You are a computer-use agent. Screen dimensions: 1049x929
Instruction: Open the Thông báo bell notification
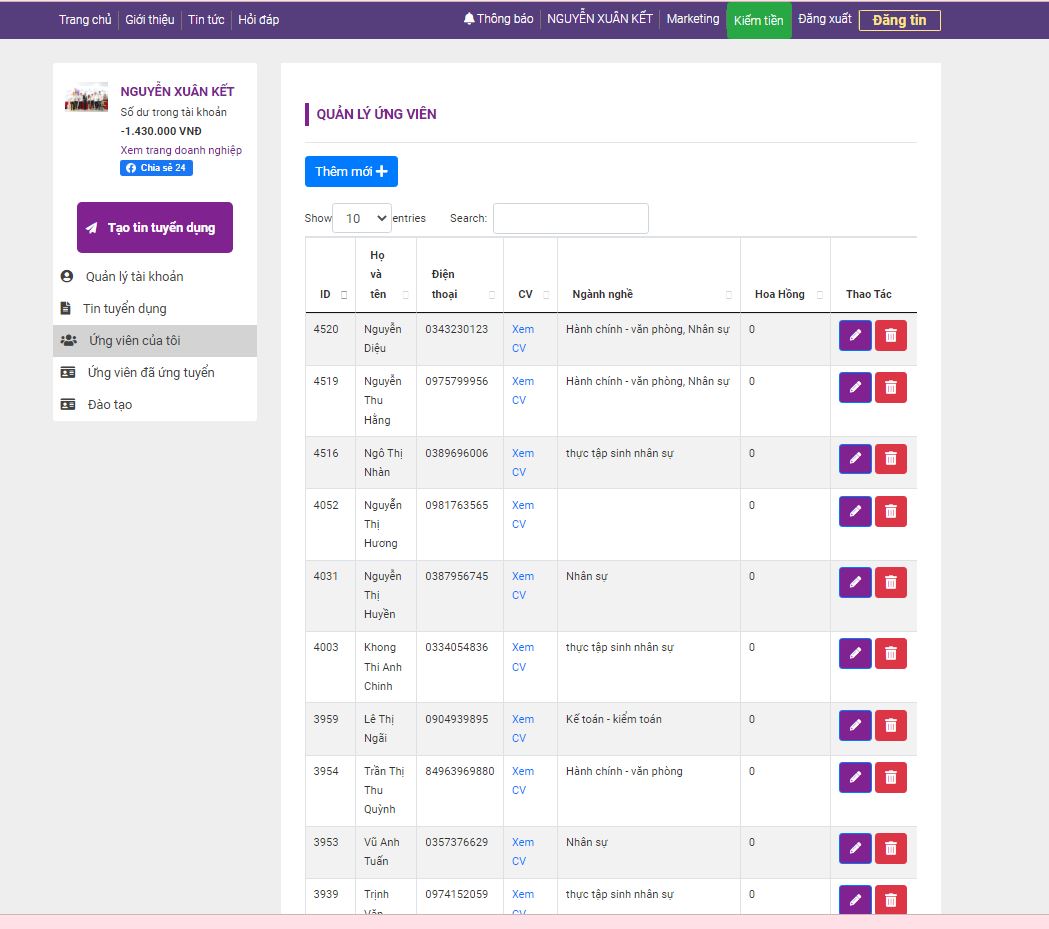498,19
